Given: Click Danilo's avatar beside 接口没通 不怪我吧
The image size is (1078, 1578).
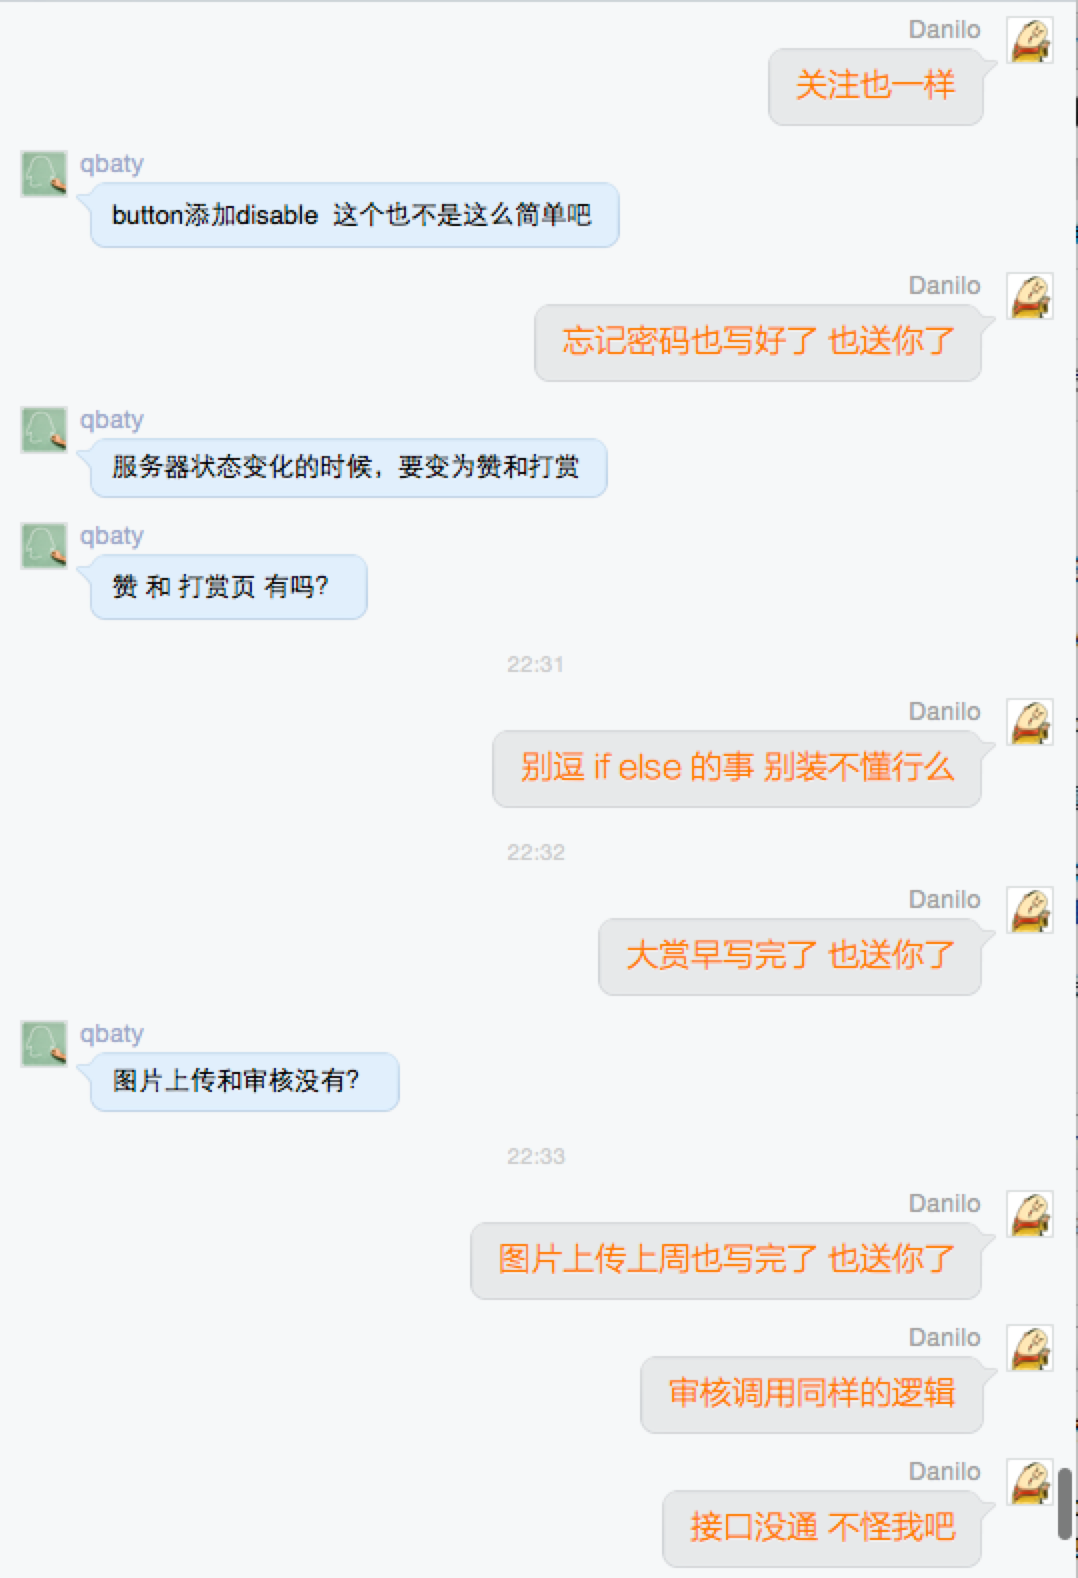Looking at the screenshot, I should tap(1029, 1483).
